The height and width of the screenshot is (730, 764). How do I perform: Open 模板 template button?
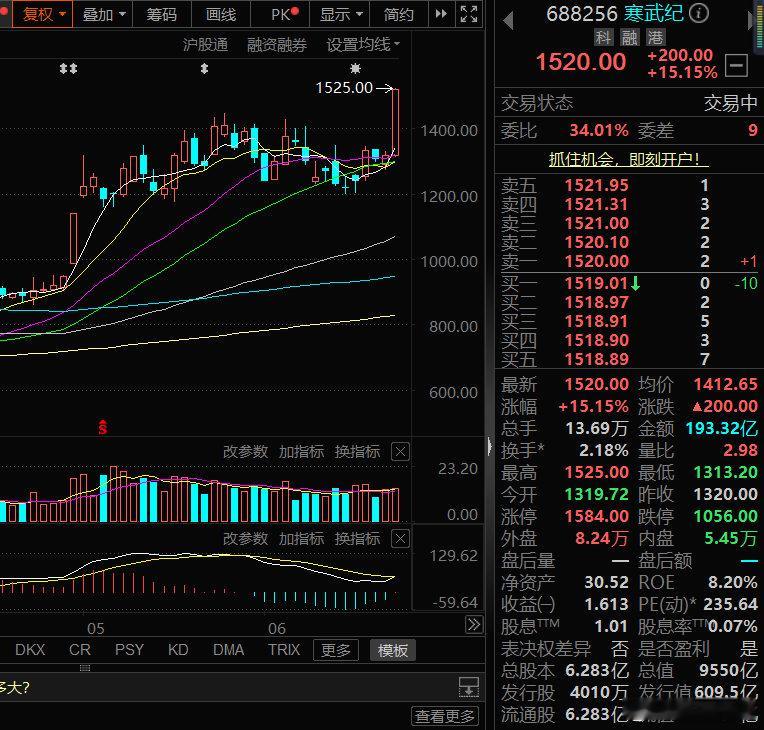[x=393, y=650]
